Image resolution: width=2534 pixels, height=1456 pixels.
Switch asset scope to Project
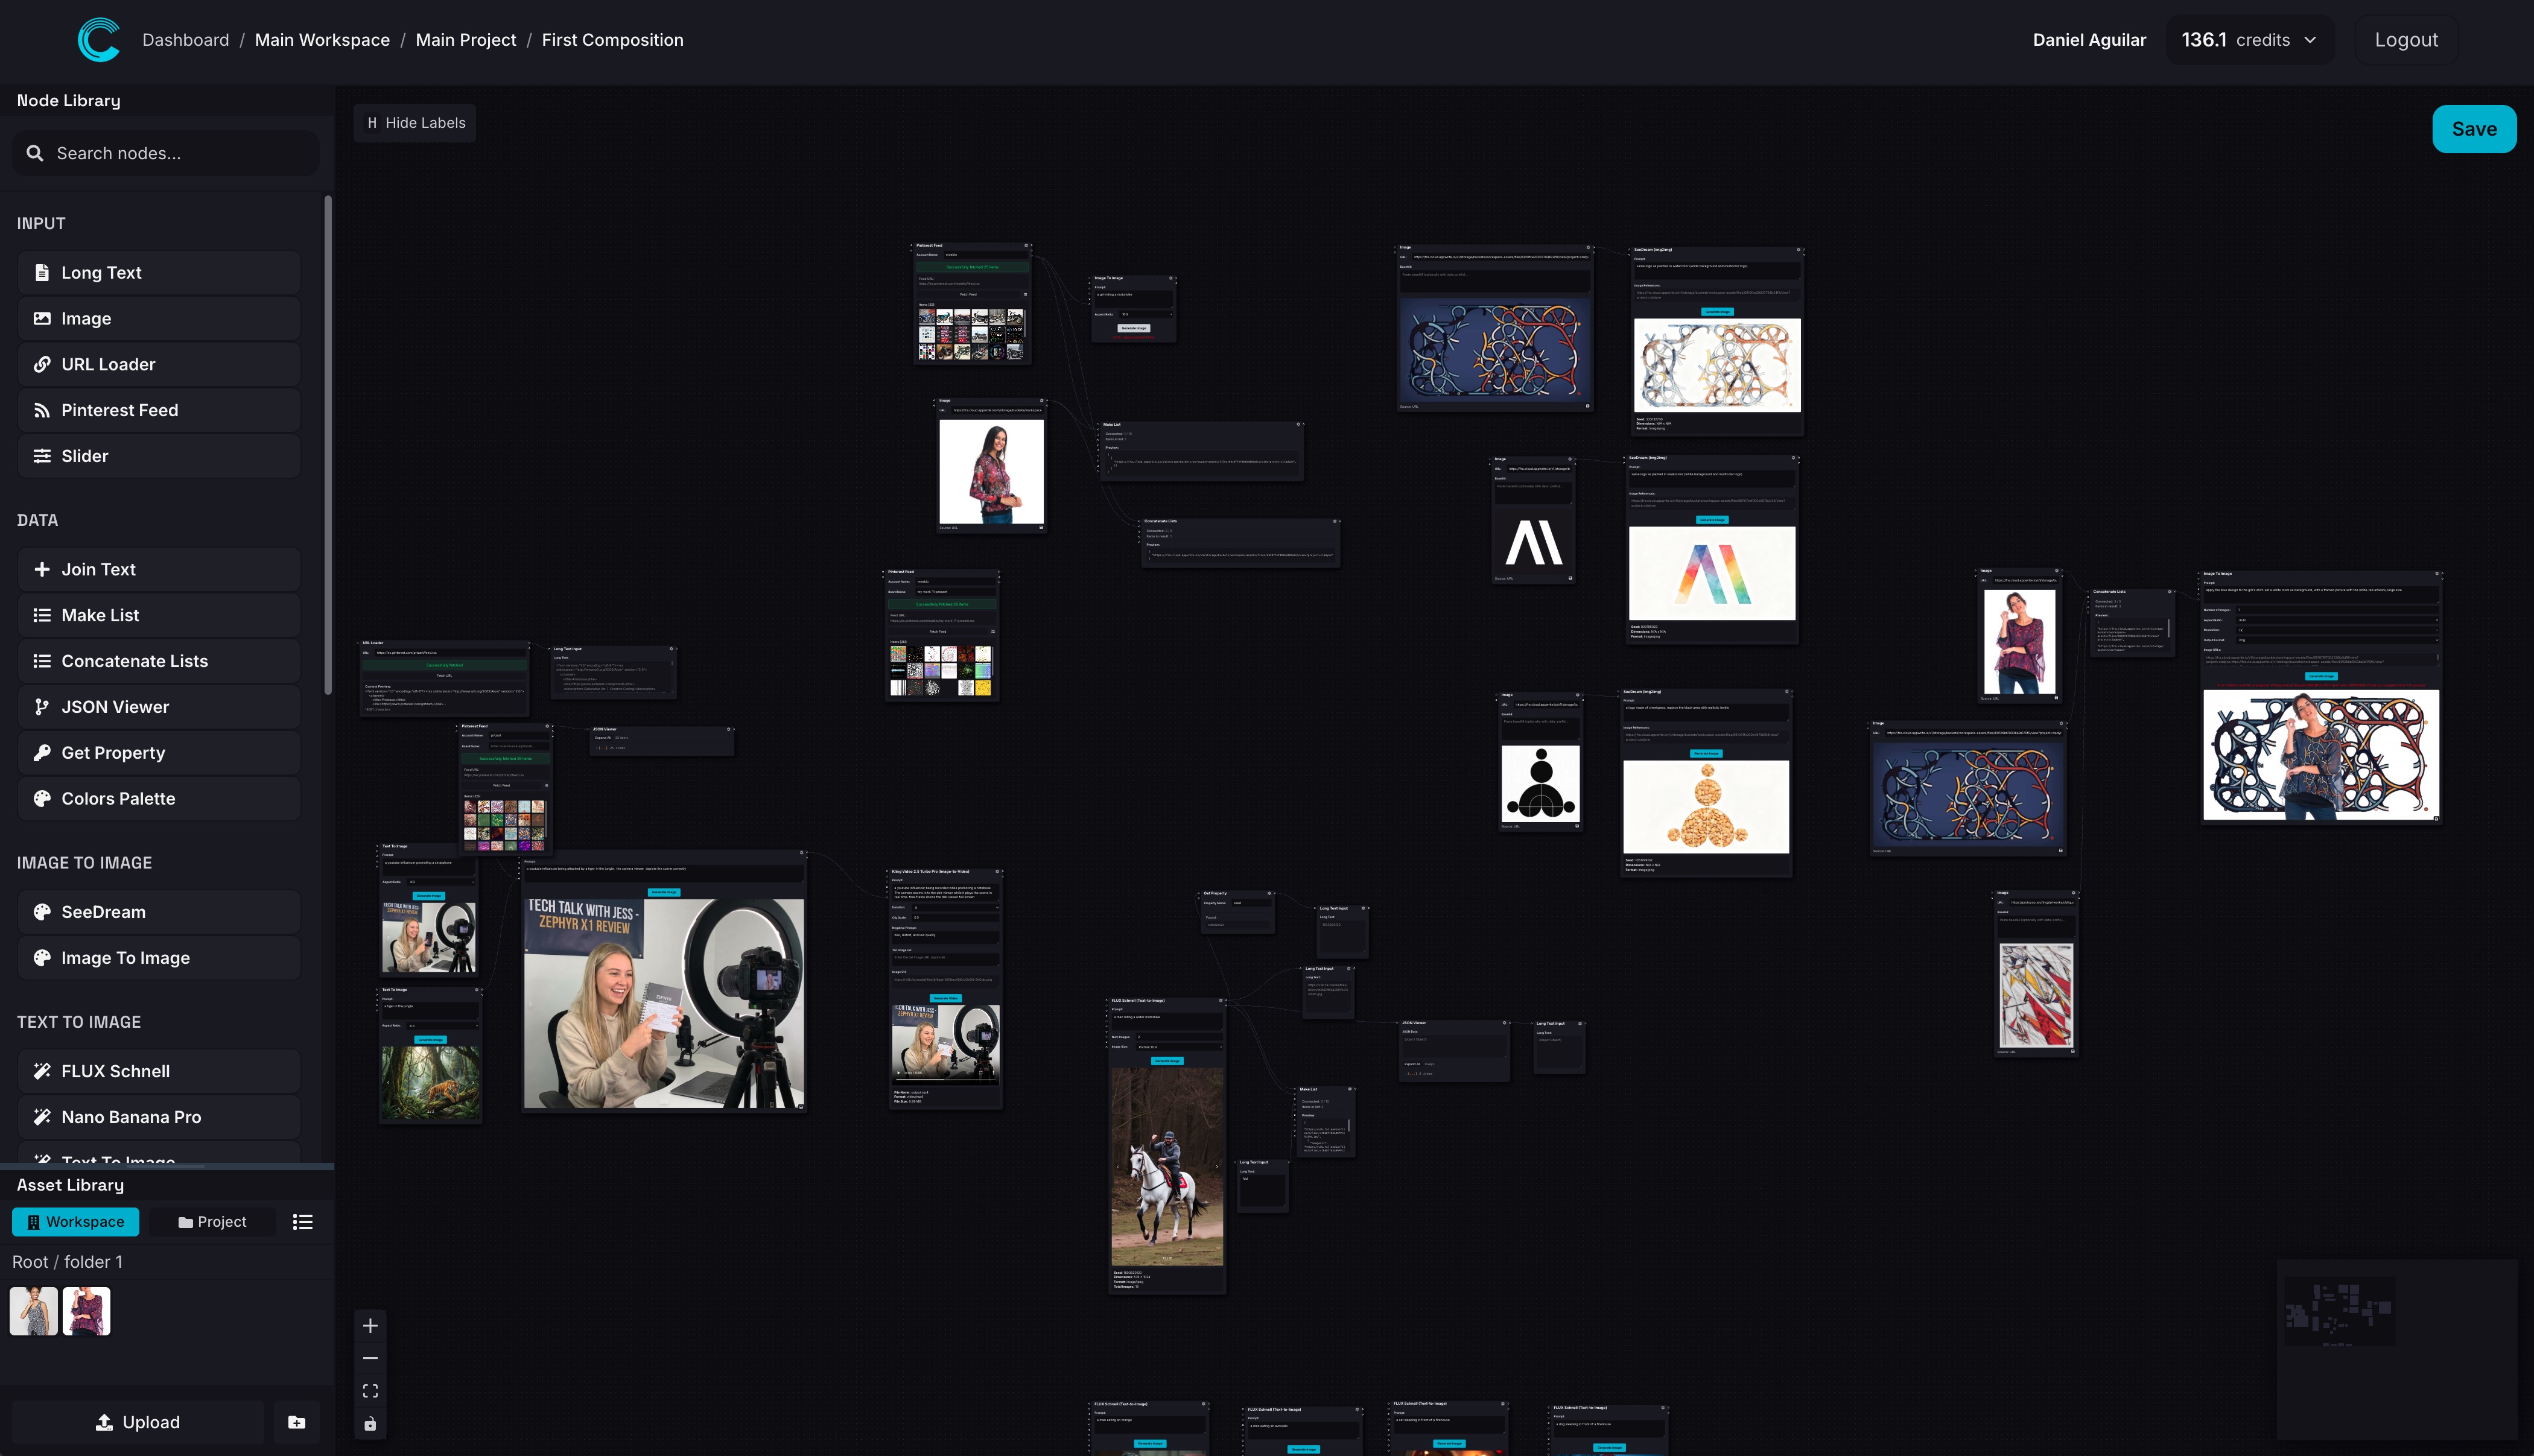(212, 1222)
